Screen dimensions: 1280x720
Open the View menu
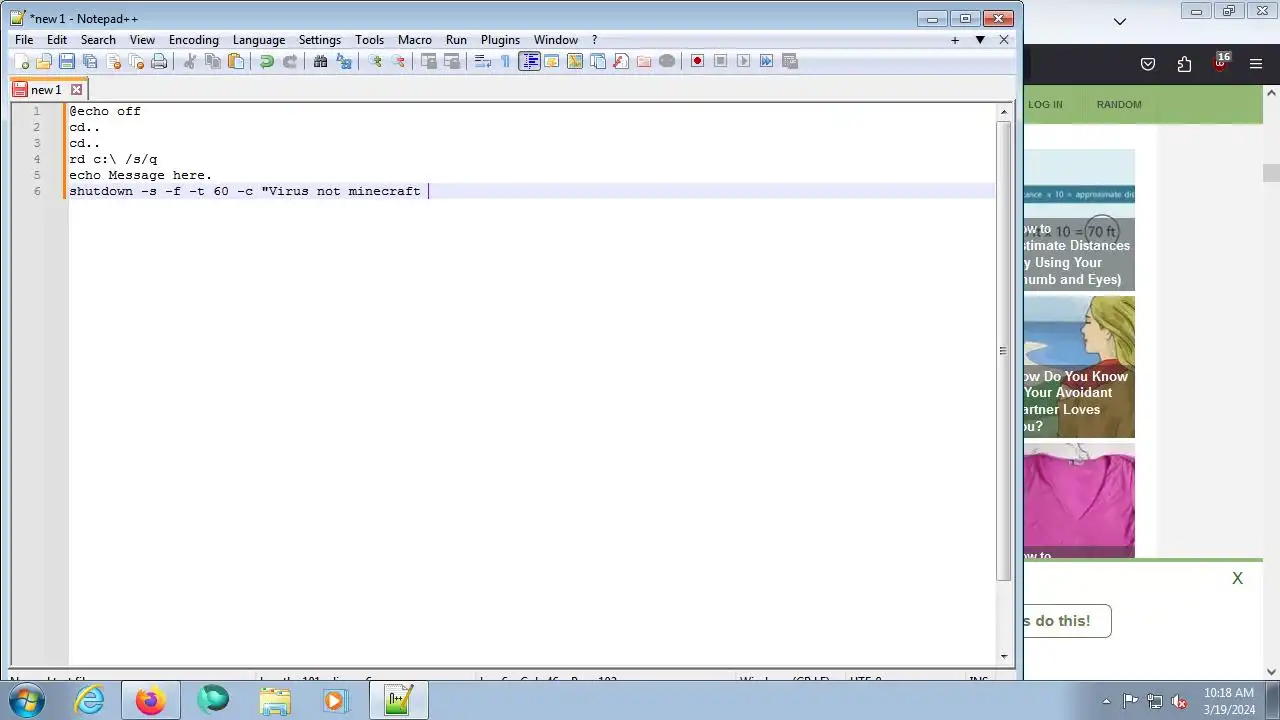tap(142, 40)
